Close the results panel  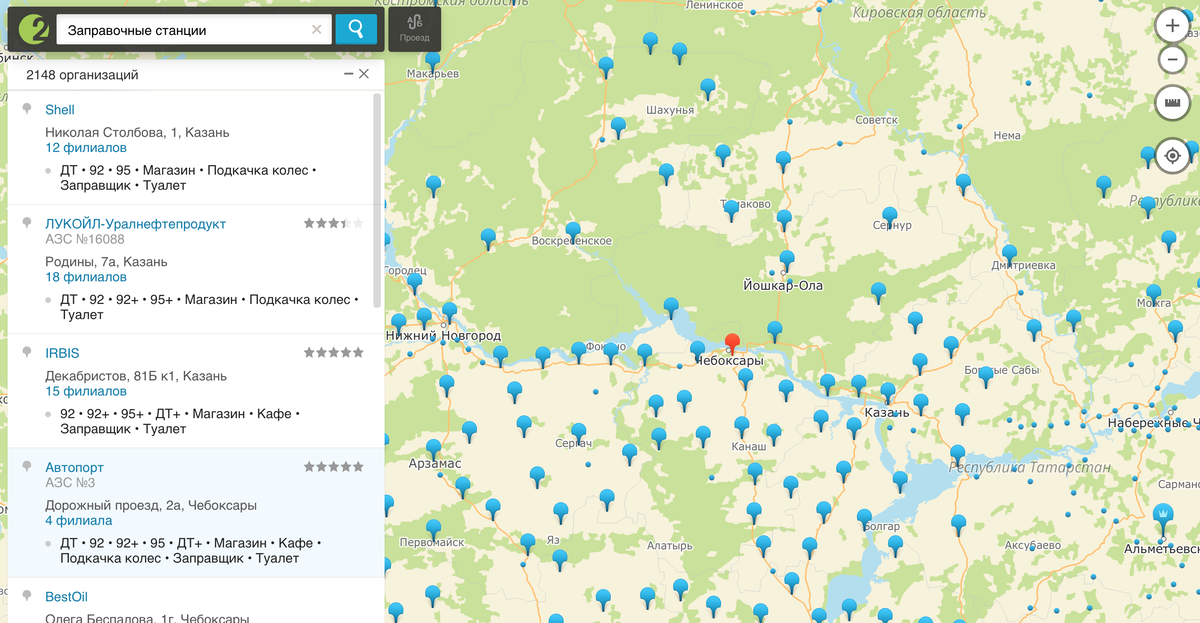364,75
